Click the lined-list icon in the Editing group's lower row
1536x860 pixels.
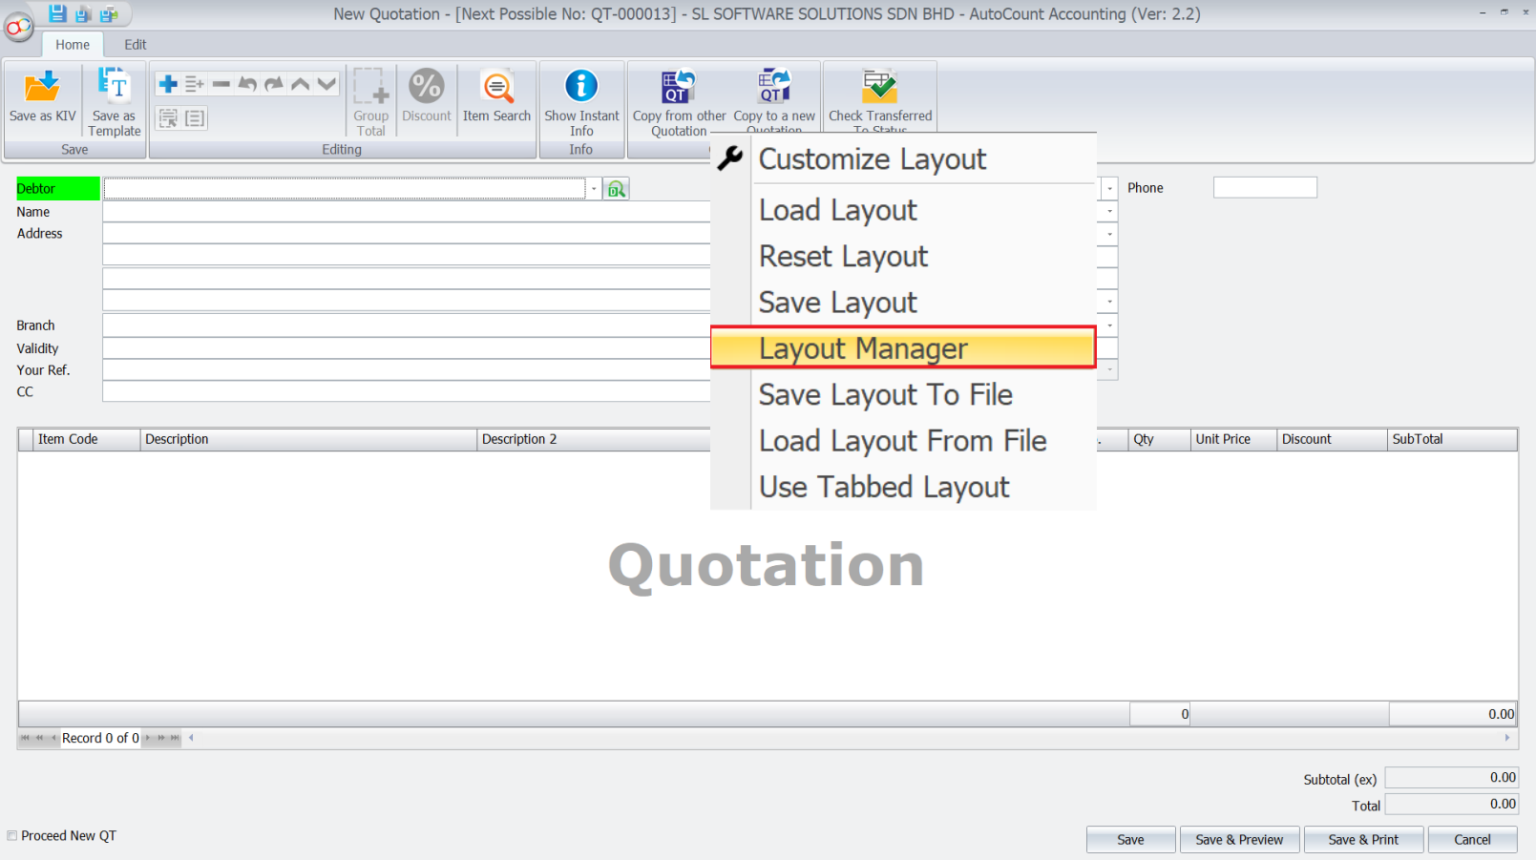point(195,118)
